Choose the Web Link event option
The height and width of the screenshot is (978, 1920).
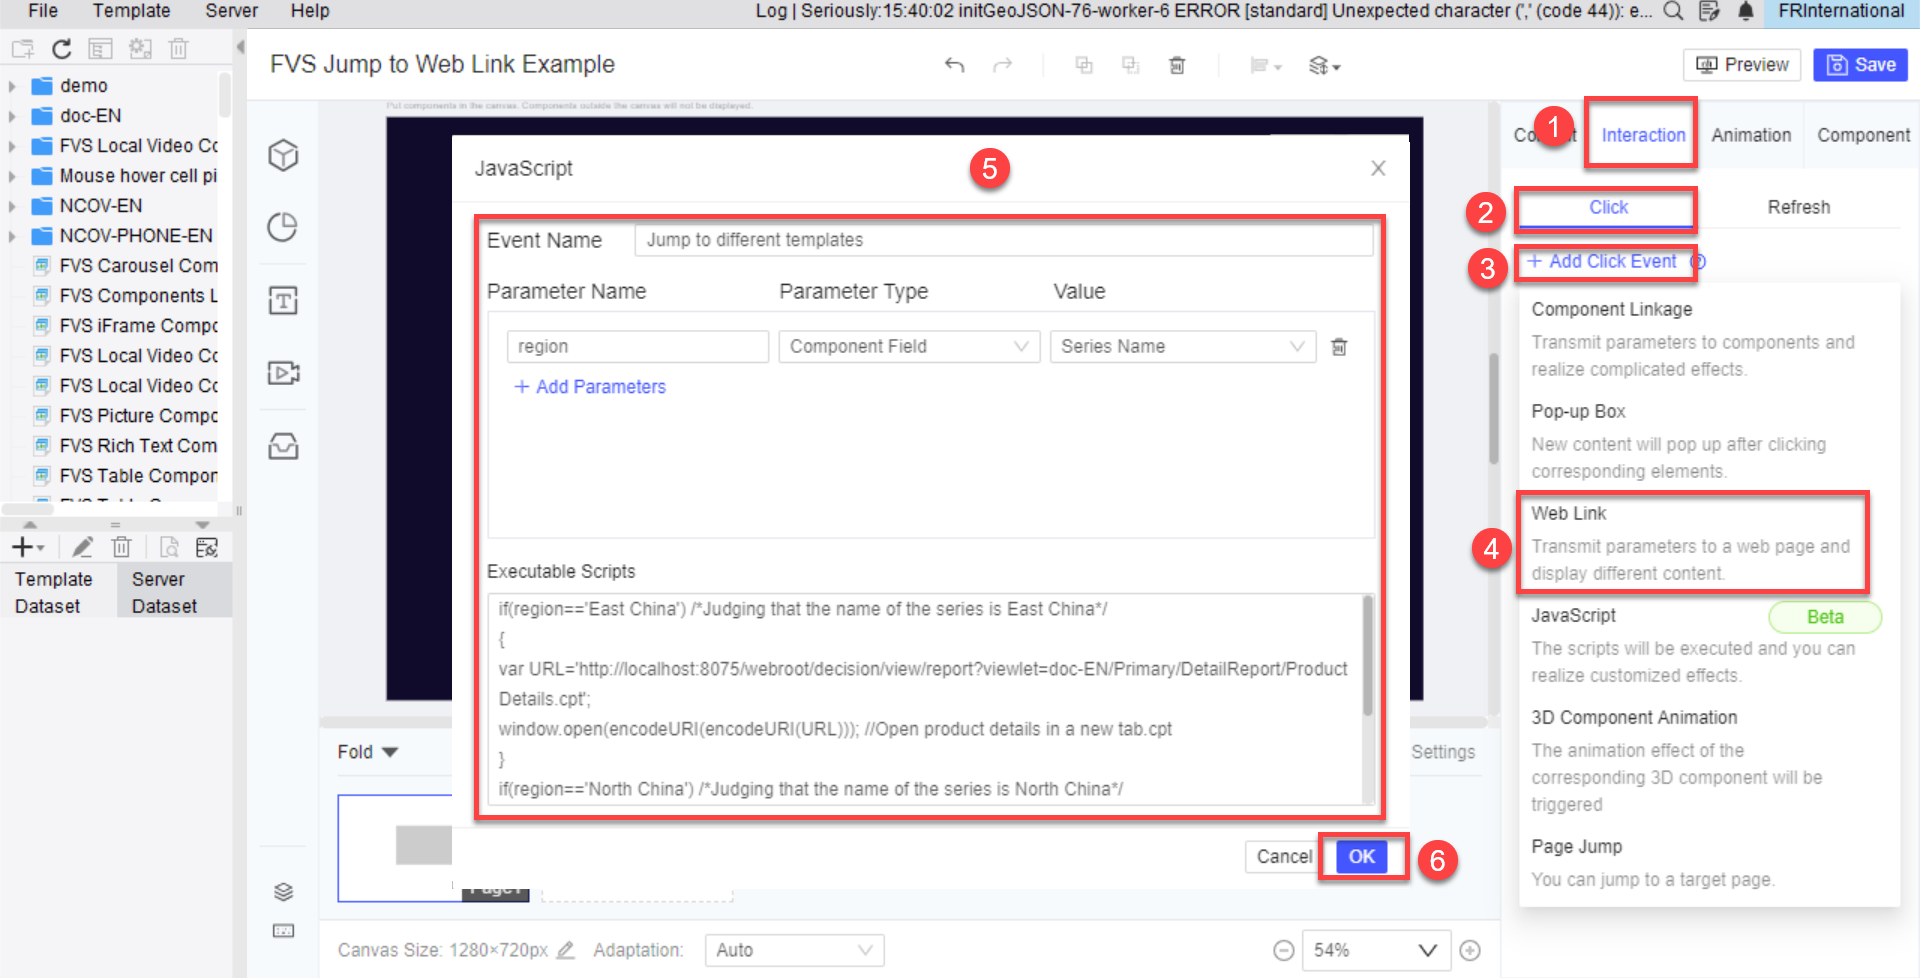[1691, 542]
